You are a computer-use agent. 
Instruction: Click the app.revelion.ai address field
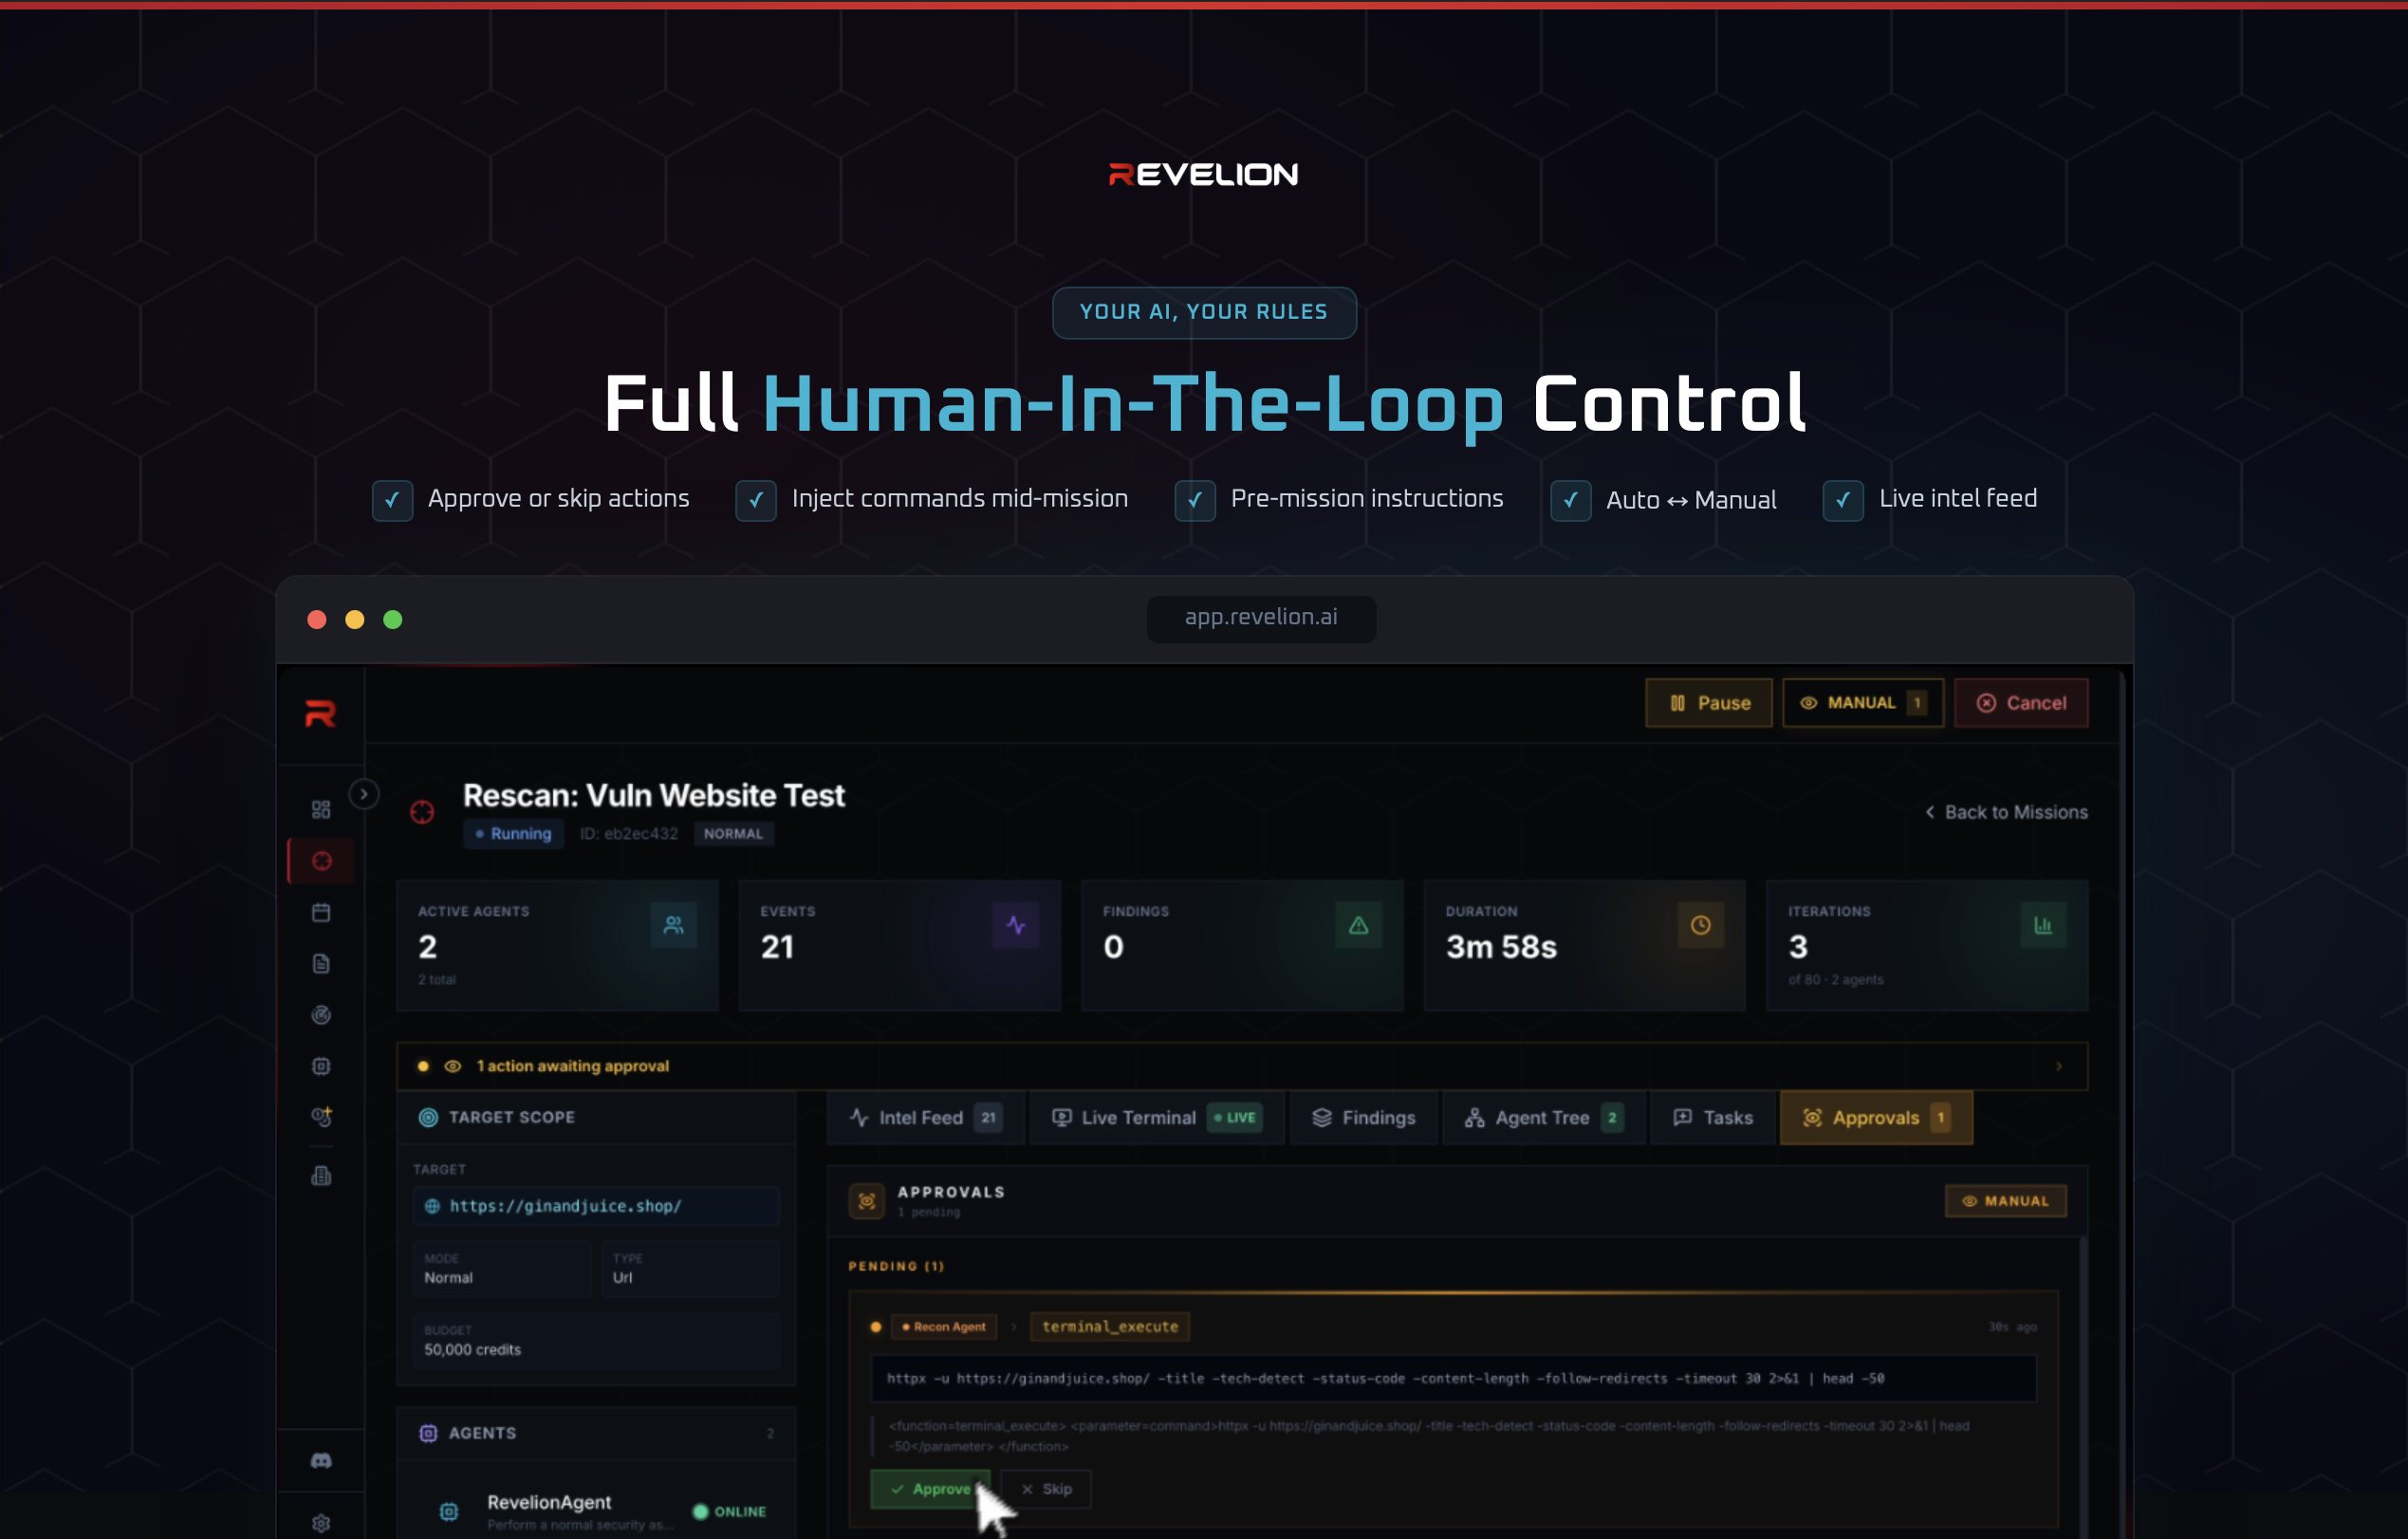pos(1260,618)
